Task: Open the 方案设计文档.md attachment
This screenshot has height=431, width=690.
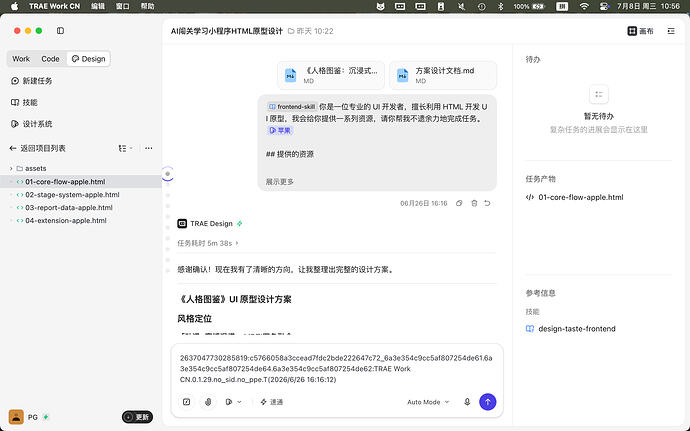Action: [x=443, y=75]
